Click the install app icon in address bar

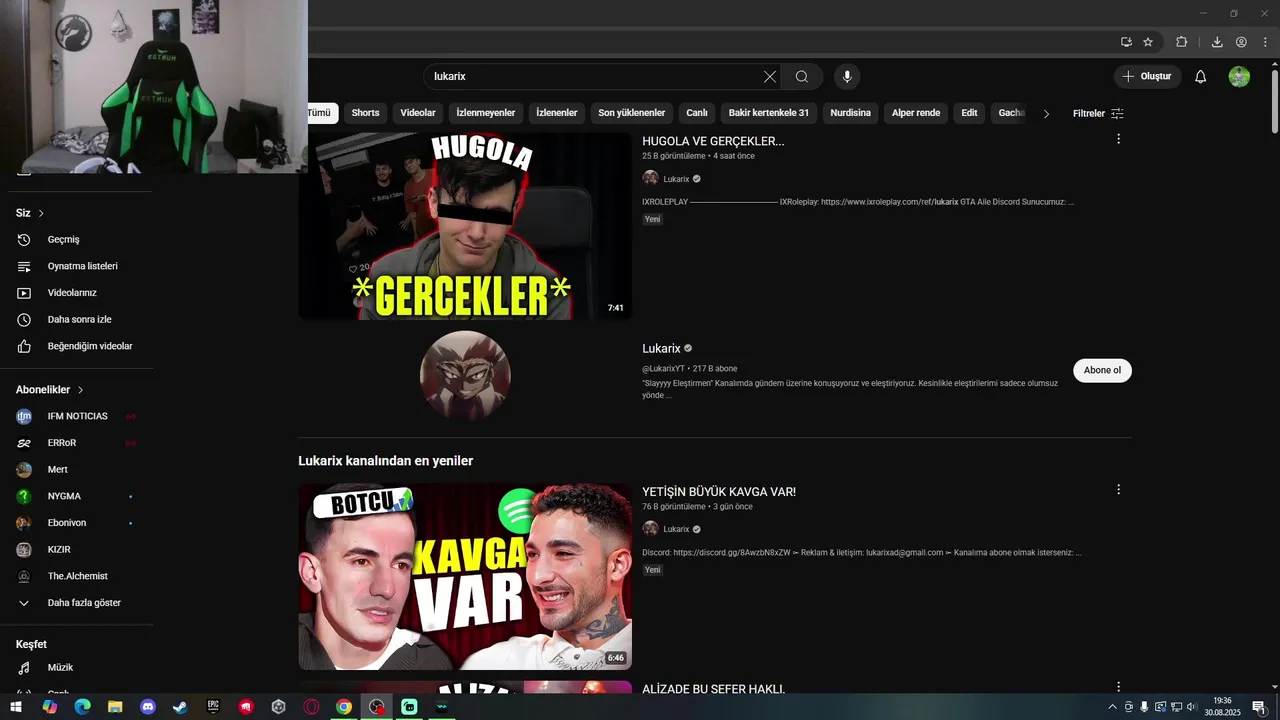(x=1126, y=42)
